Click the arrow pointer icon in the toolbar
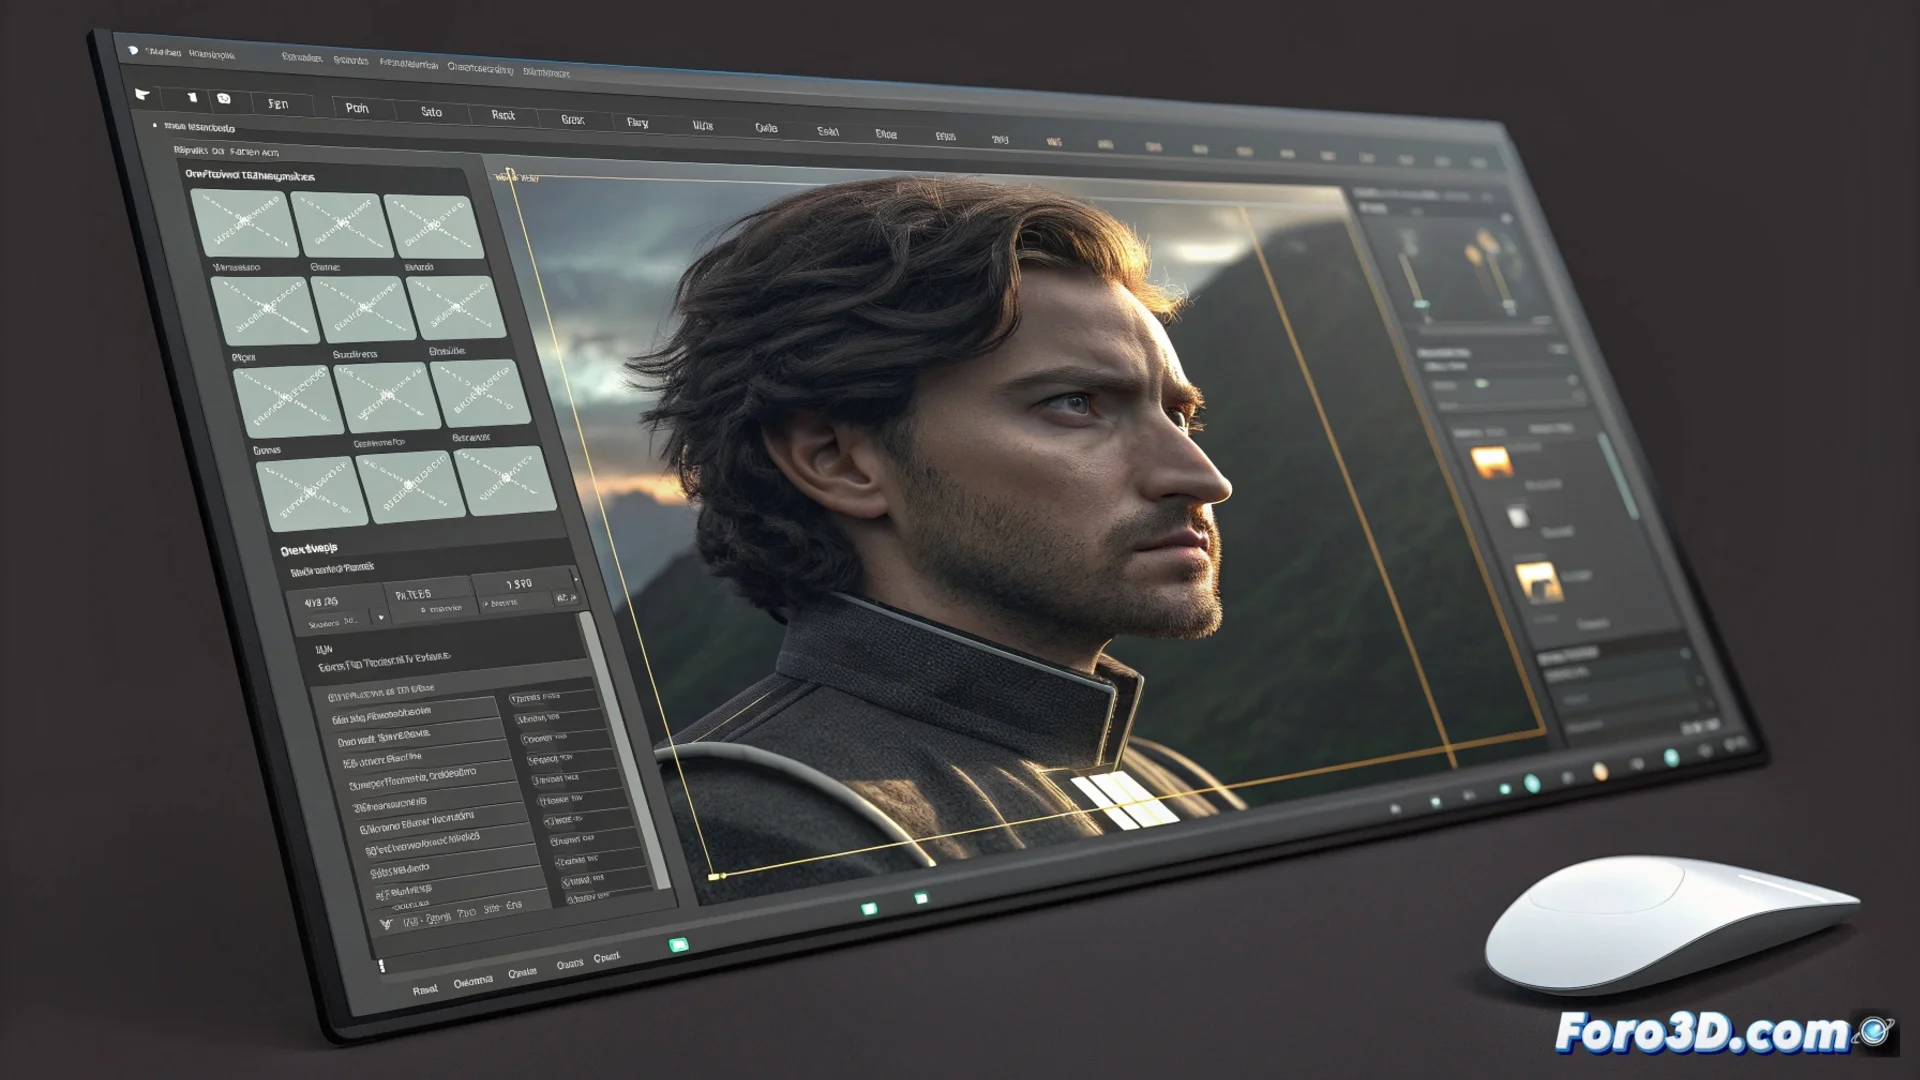1920x1080 pixels. 142,95
